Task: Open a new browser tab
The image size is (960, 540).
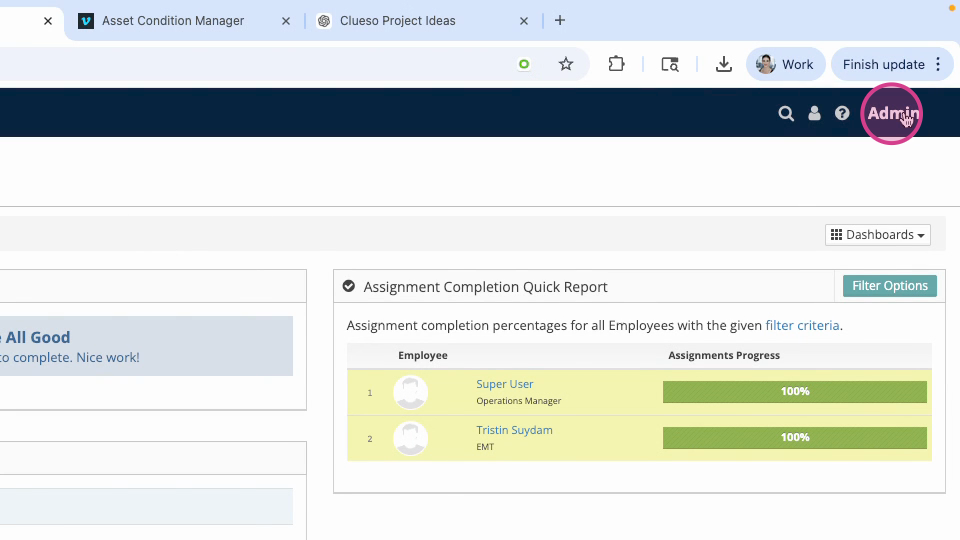Action: [x=560, y=20]
